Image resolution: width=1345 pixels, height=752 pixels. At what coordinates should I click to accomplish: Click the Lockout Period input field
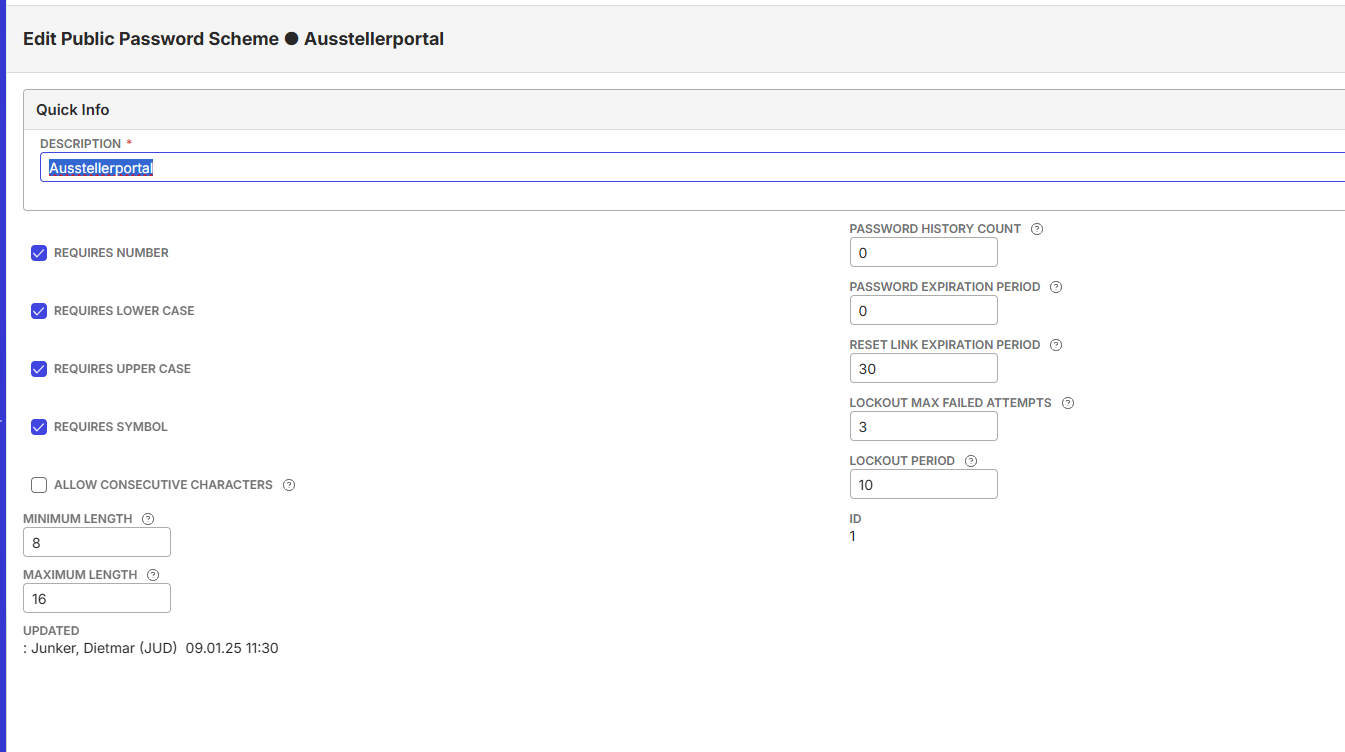click(924, 484)
